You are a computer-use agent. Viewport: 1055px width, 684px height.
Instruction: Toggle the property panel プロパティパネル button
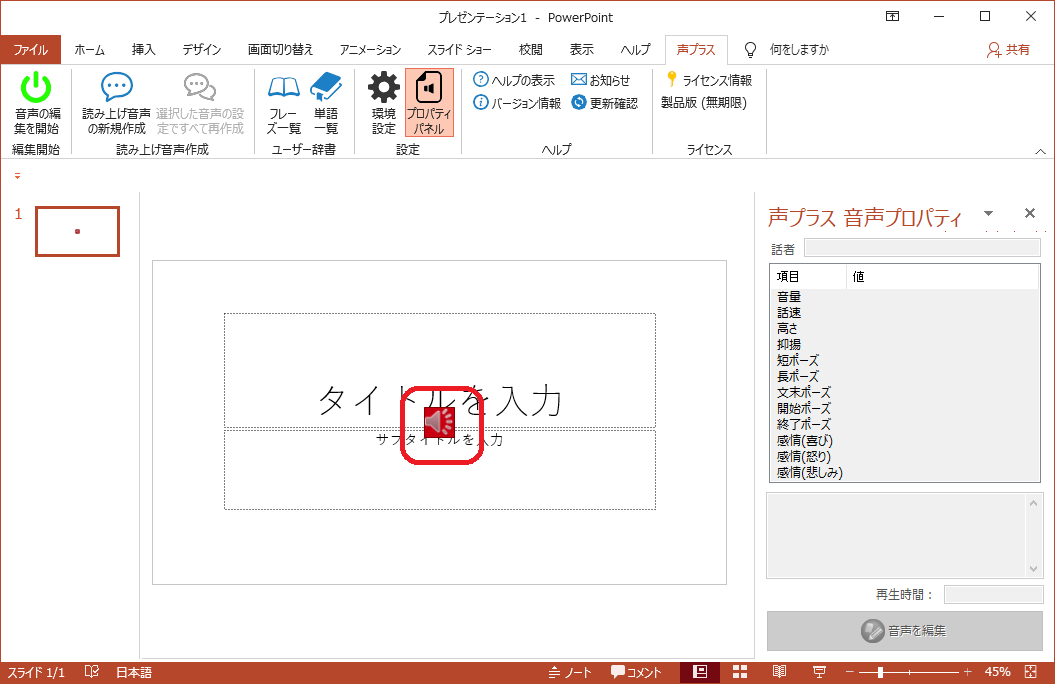pyautogui.click(x=429, y=103)
